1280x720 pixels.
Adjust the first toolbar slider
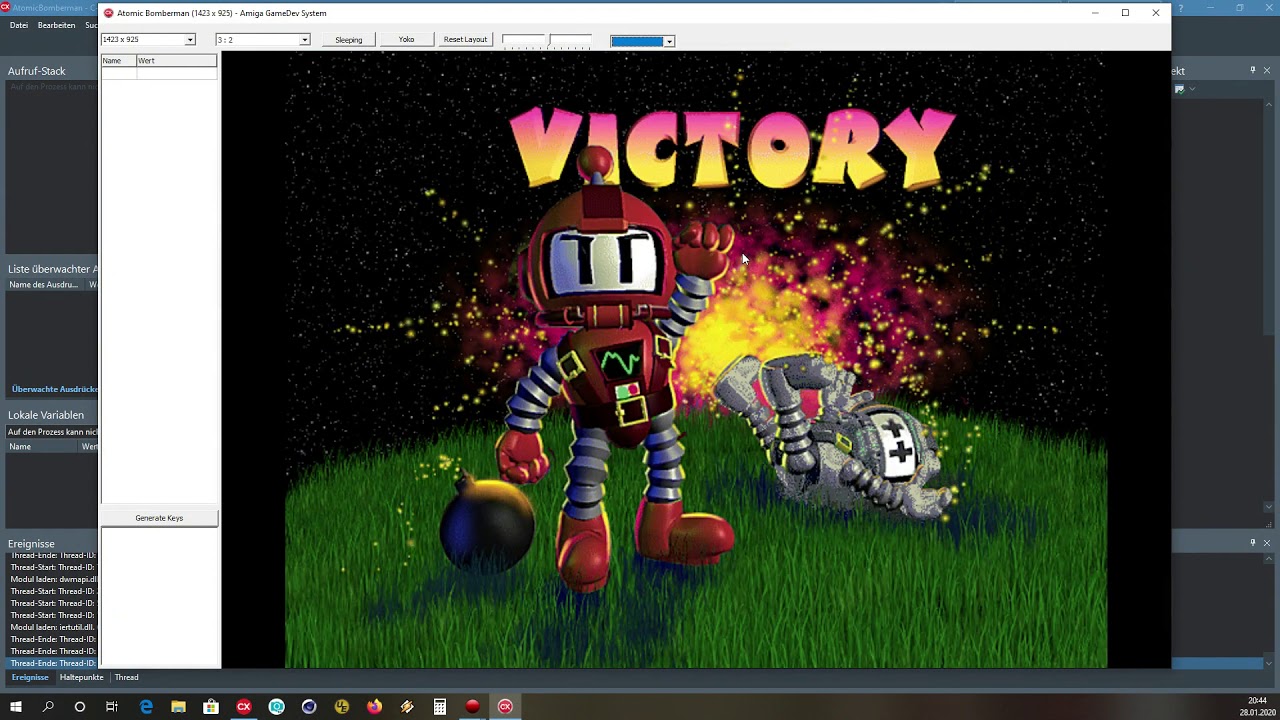(523, 41)
